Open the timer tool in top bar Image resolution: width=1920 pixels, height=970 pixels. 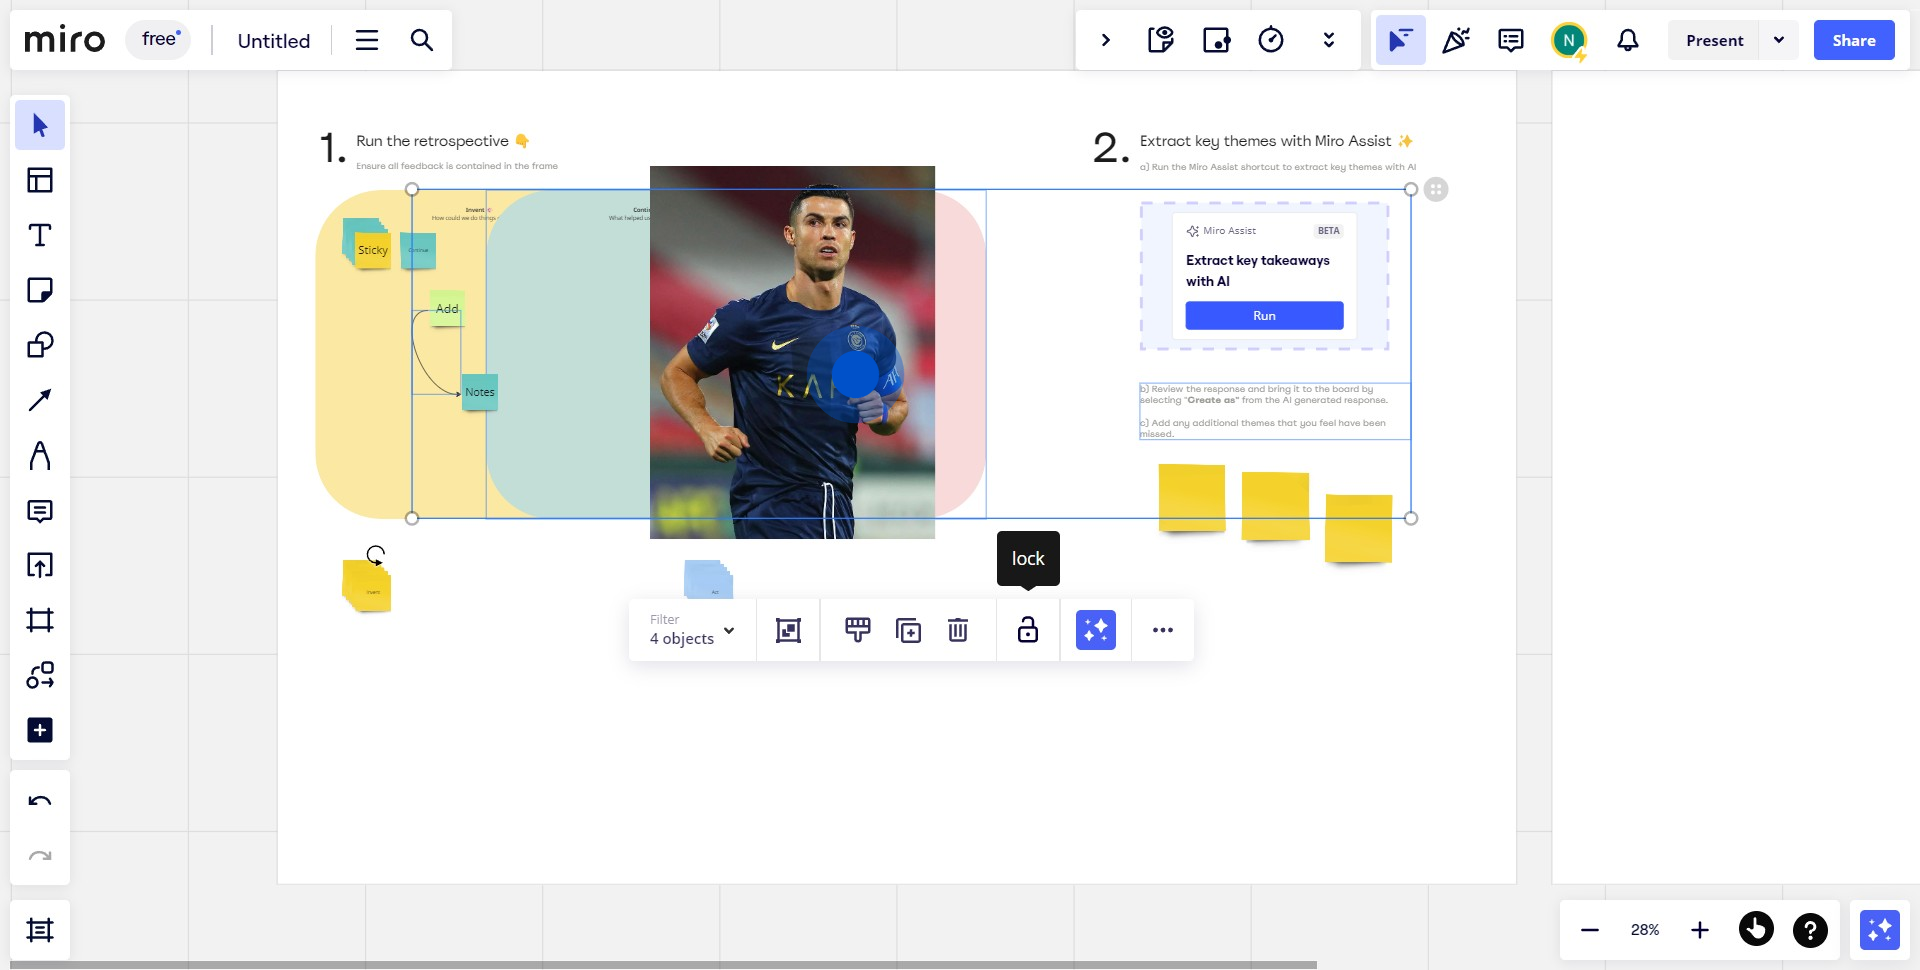click(x=1271, y=40)
